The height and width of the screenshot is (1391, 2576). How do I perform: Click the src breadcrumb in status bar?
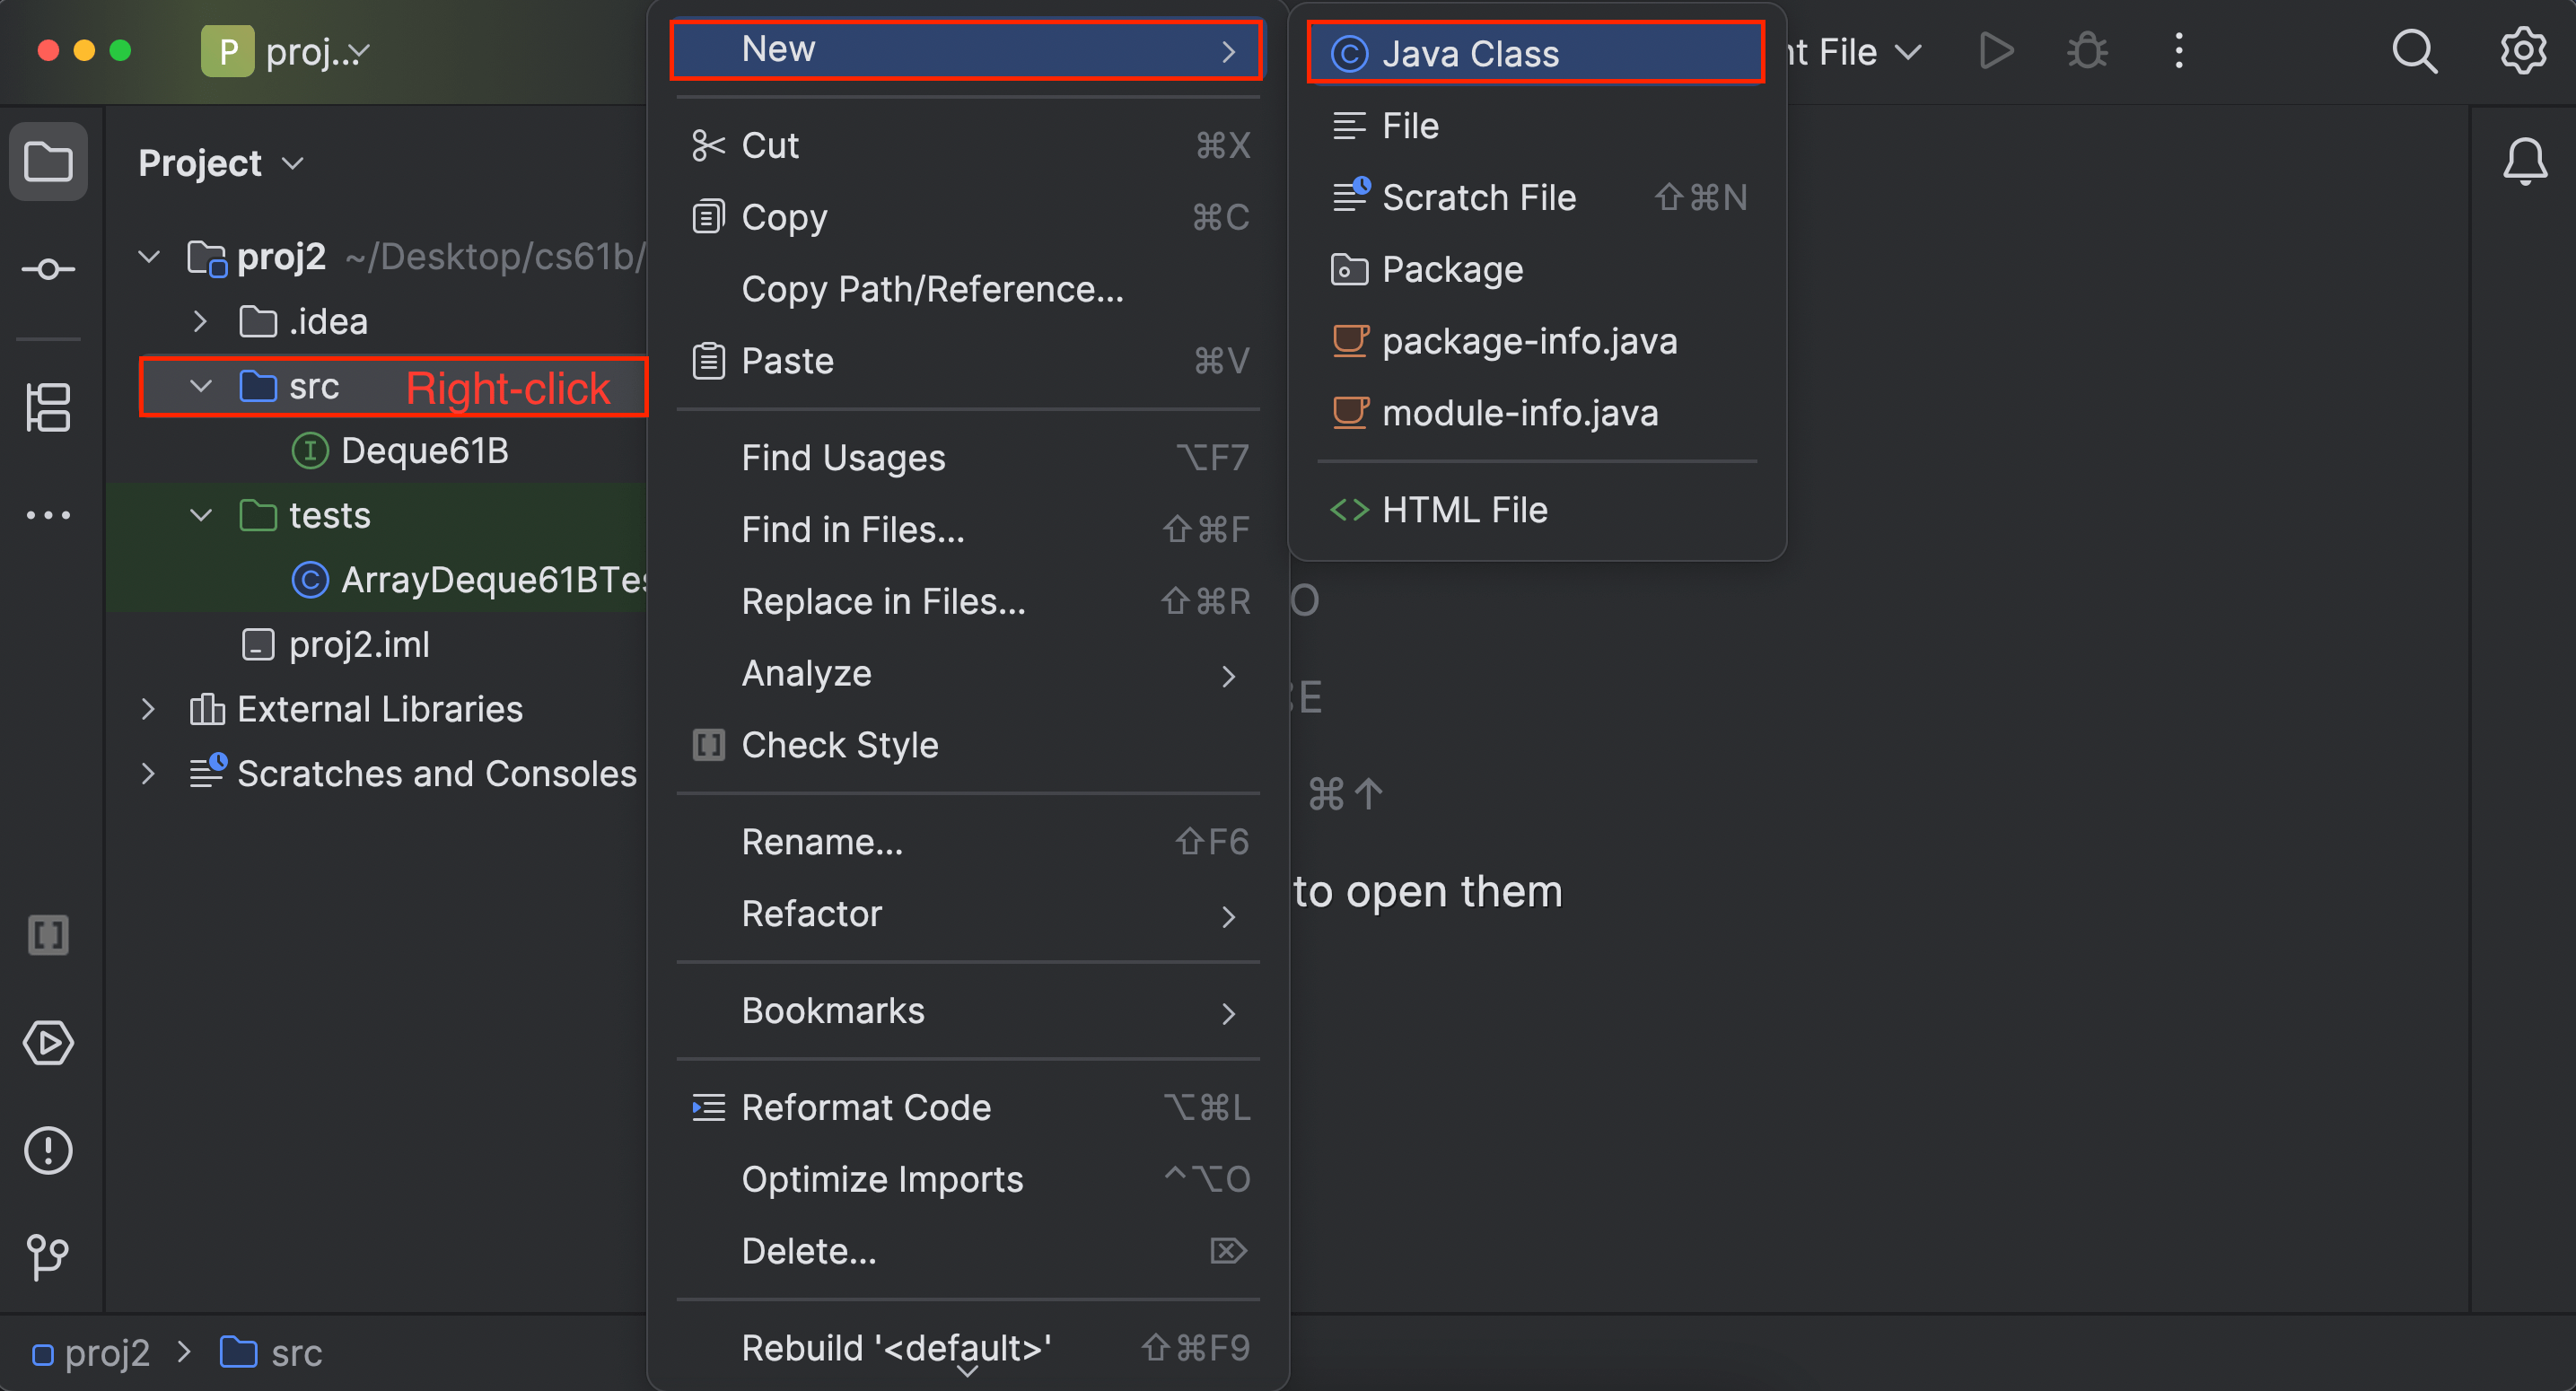[x=295, y=1353]
